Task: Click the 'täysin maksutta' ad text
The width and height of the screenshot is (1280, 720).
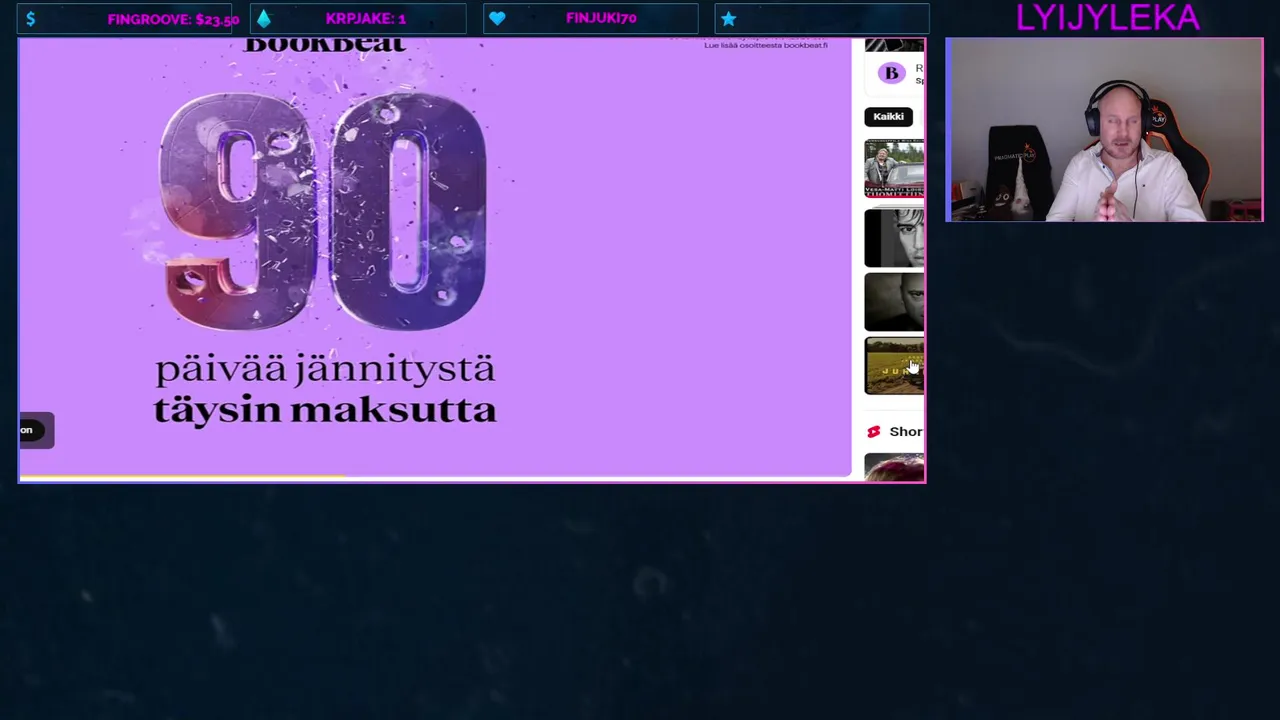Action: tap(325, 409)
